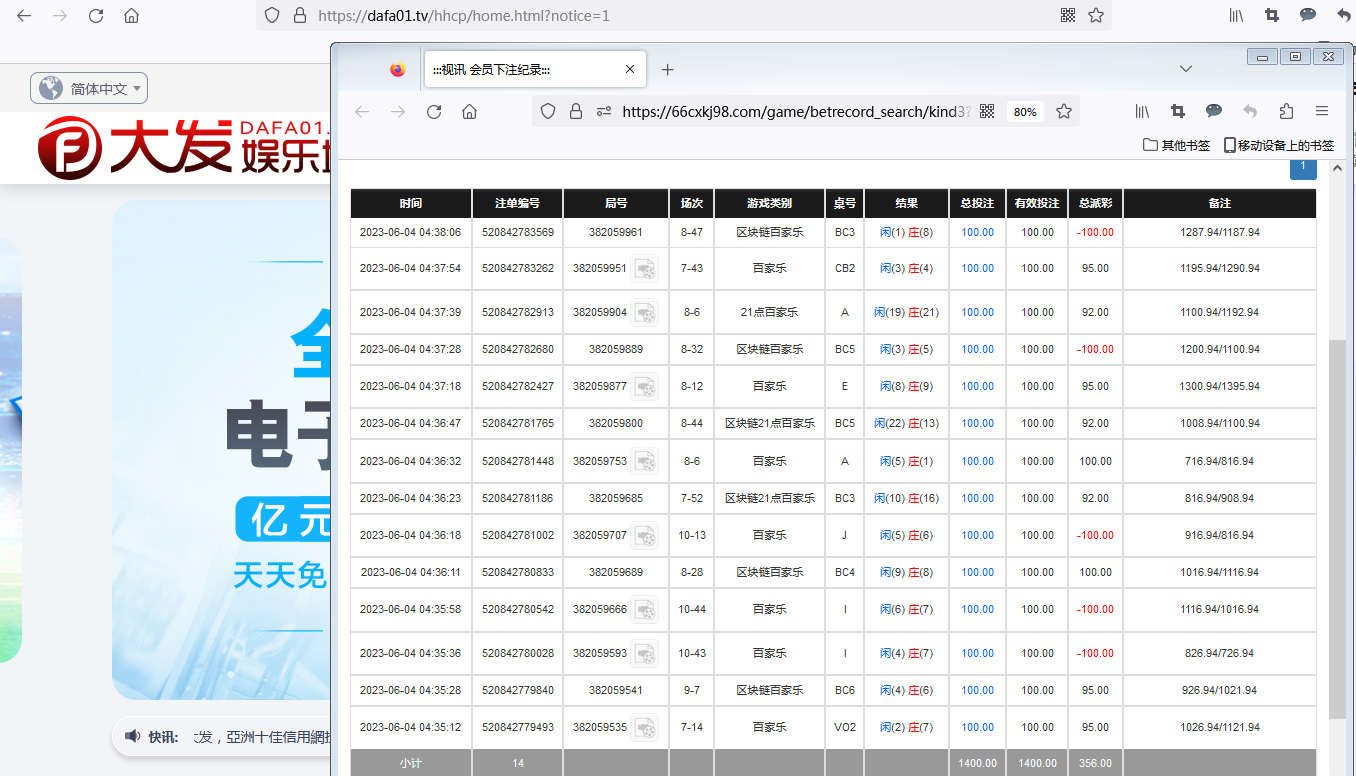
Task: Click the speaker icon next to 快讯 news ticker
Action: (132, 737)
